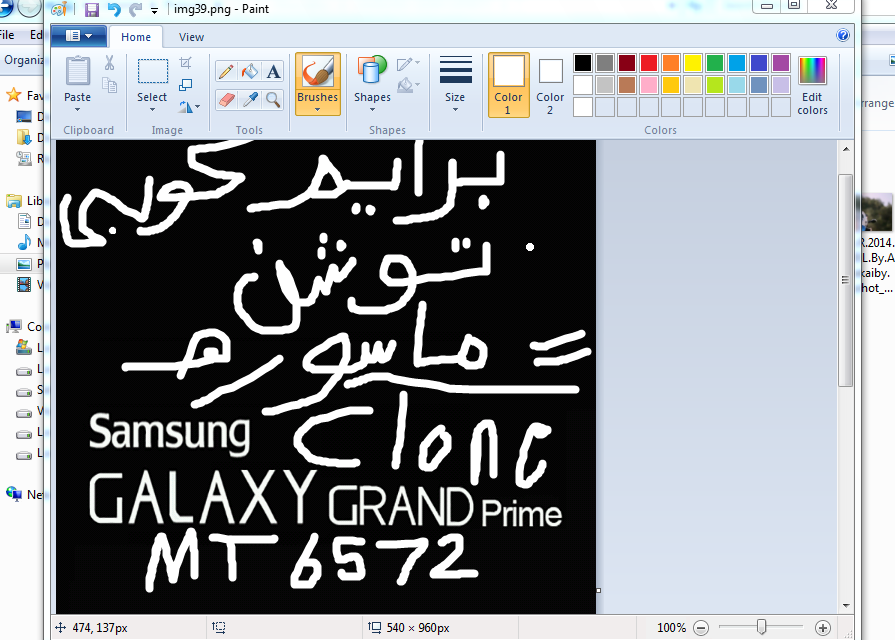Viewport: 895px width, 640px height.
Task: Open the Shape fill option
Action: pyautogui.click(x=408, y=86)
